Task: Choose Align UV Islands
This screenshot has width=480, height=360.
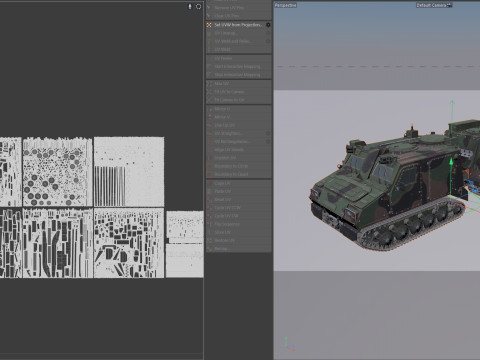Action: [x=239, y=150]
